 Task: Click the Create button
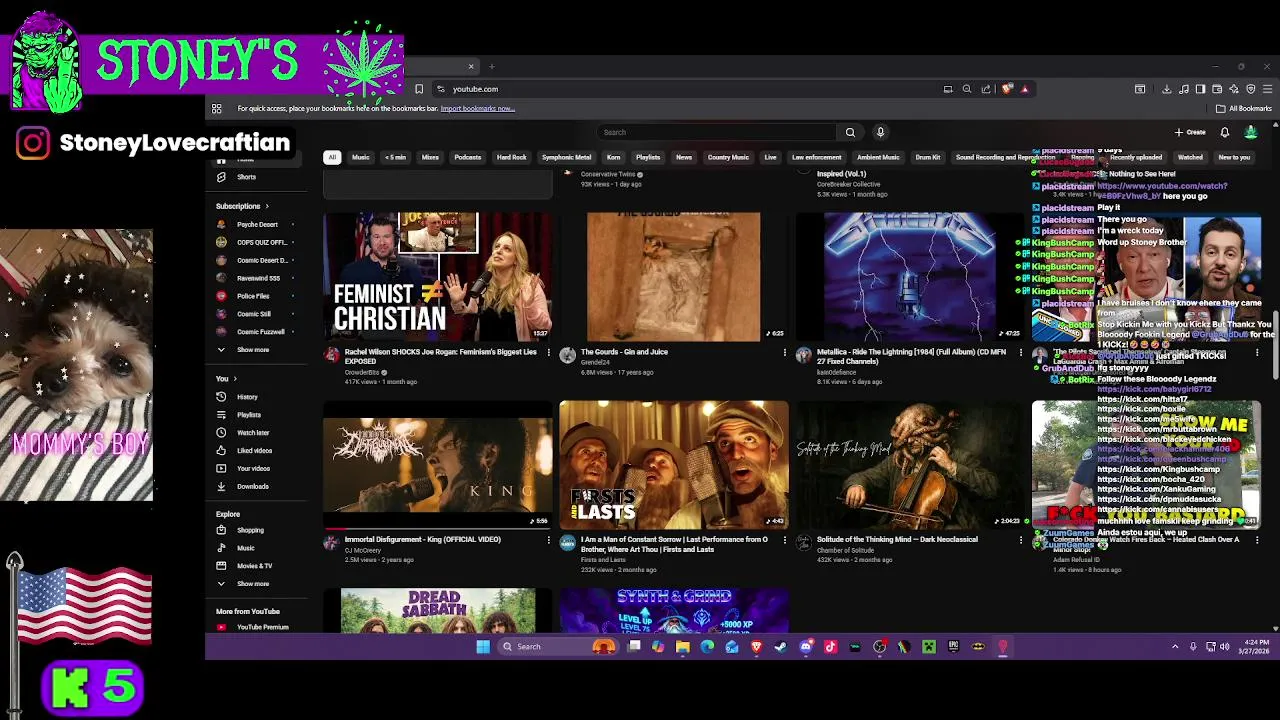1190,132
